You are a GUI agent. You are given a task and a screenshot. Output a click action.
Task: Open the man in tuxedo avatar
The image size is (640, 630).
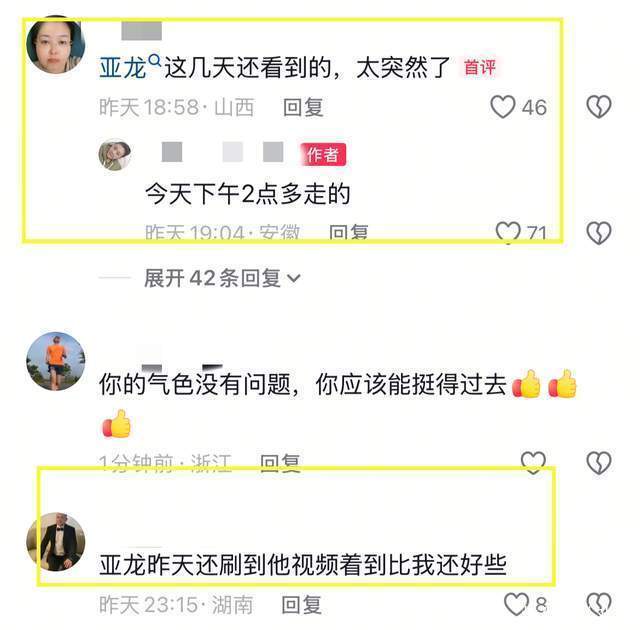click(x=56, y=541)
